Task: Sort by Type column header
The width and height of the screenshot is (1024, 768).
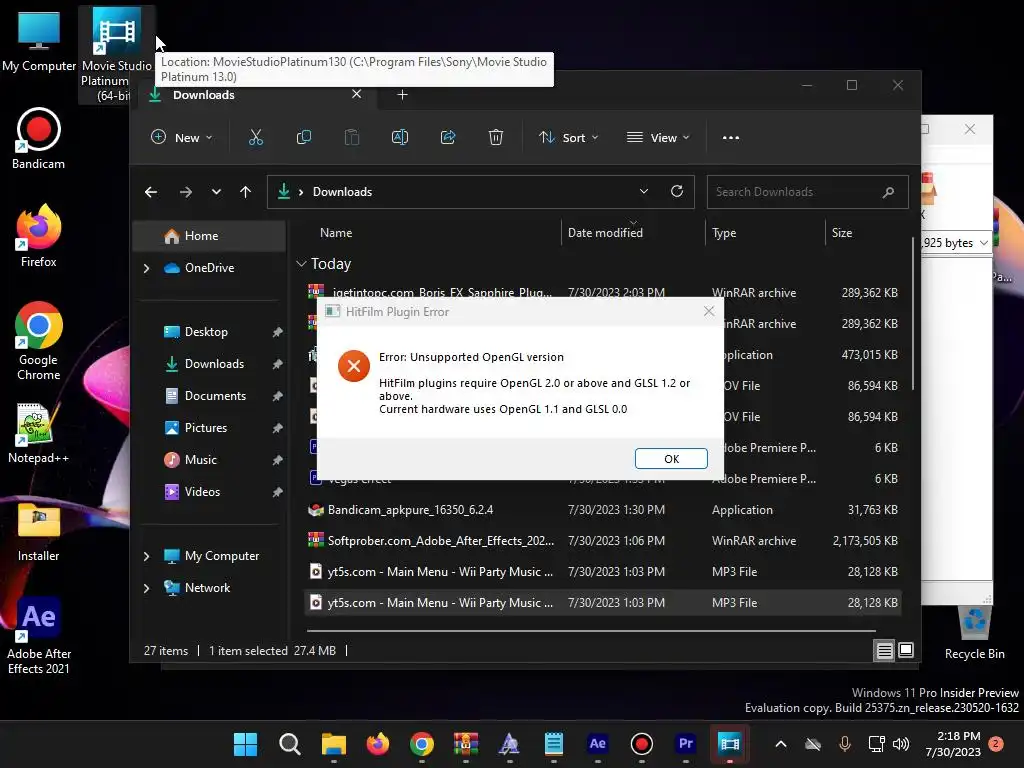Action: 765,232
